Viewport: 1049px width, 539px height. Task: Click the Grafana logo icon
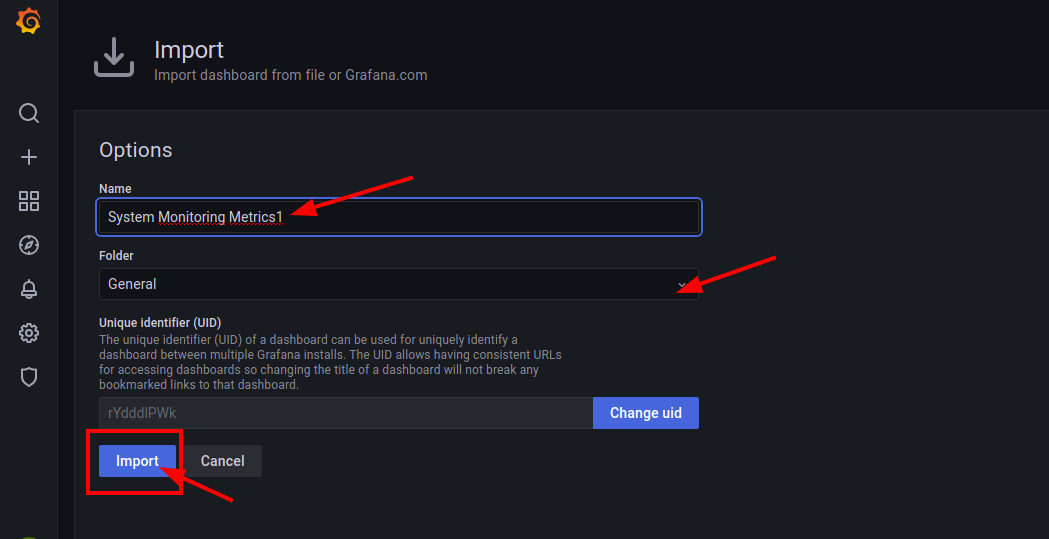pyautogui.click(x=28, y=21)
